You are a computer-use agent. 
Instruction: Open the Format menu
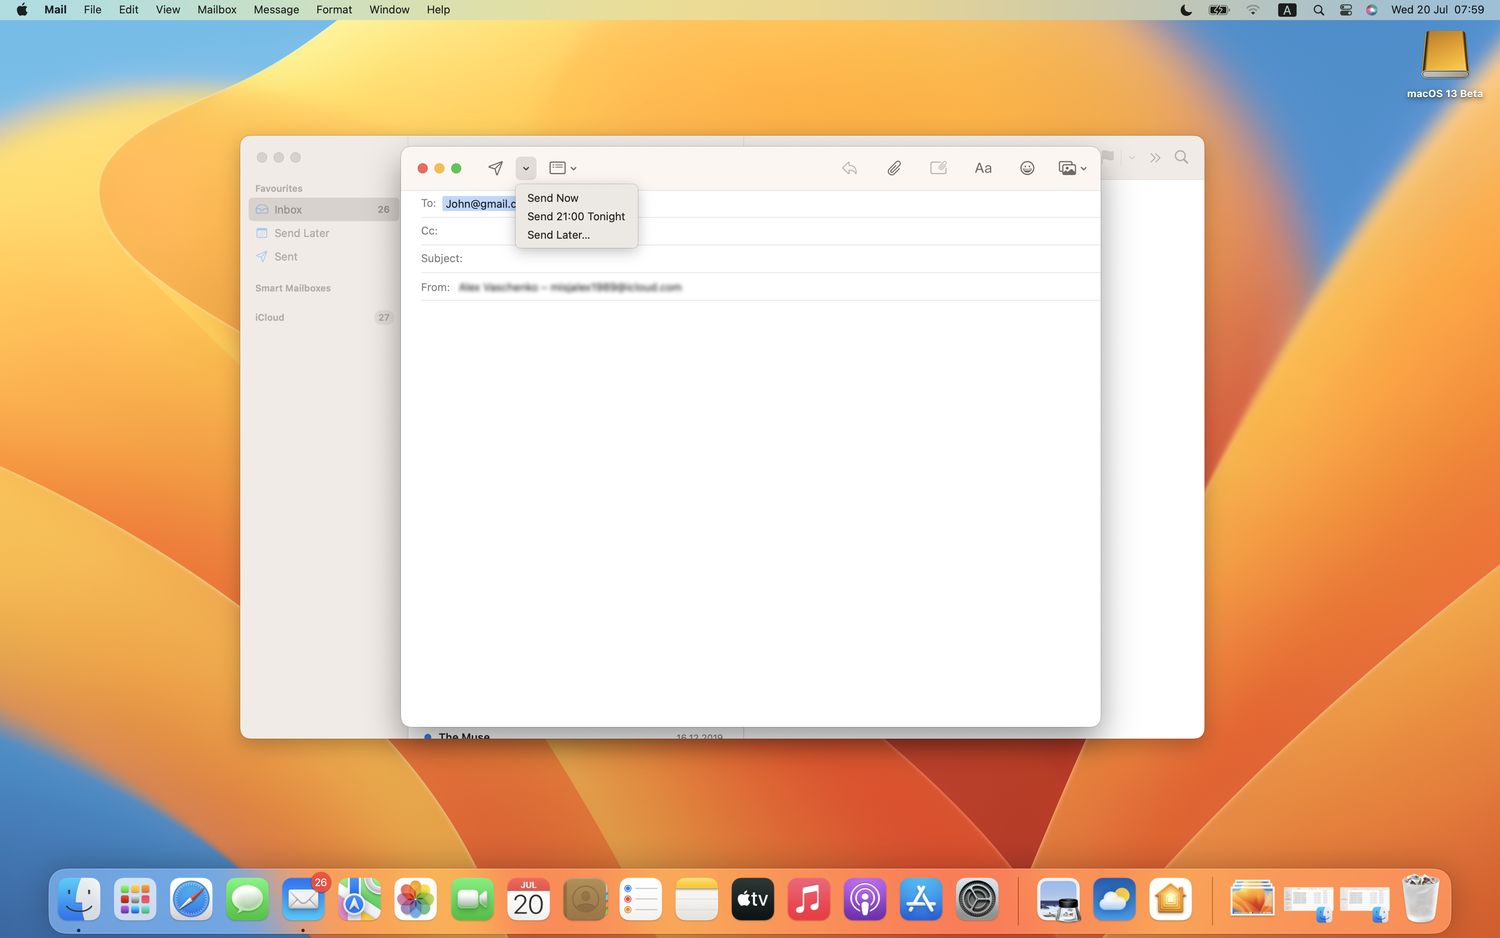[x=334, y=10]
